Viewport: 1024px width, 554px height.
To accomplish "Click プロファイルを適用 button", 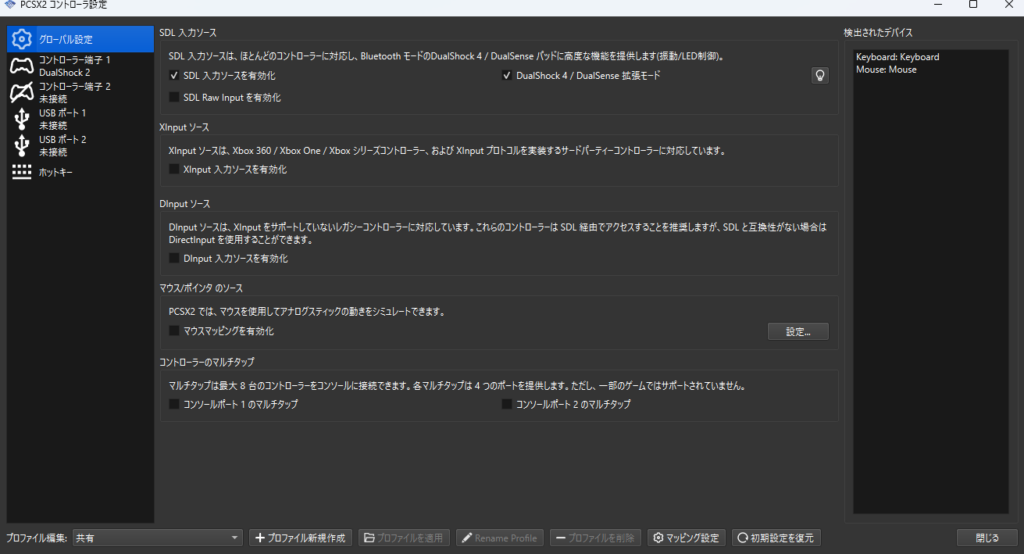I will click(404, 538).
